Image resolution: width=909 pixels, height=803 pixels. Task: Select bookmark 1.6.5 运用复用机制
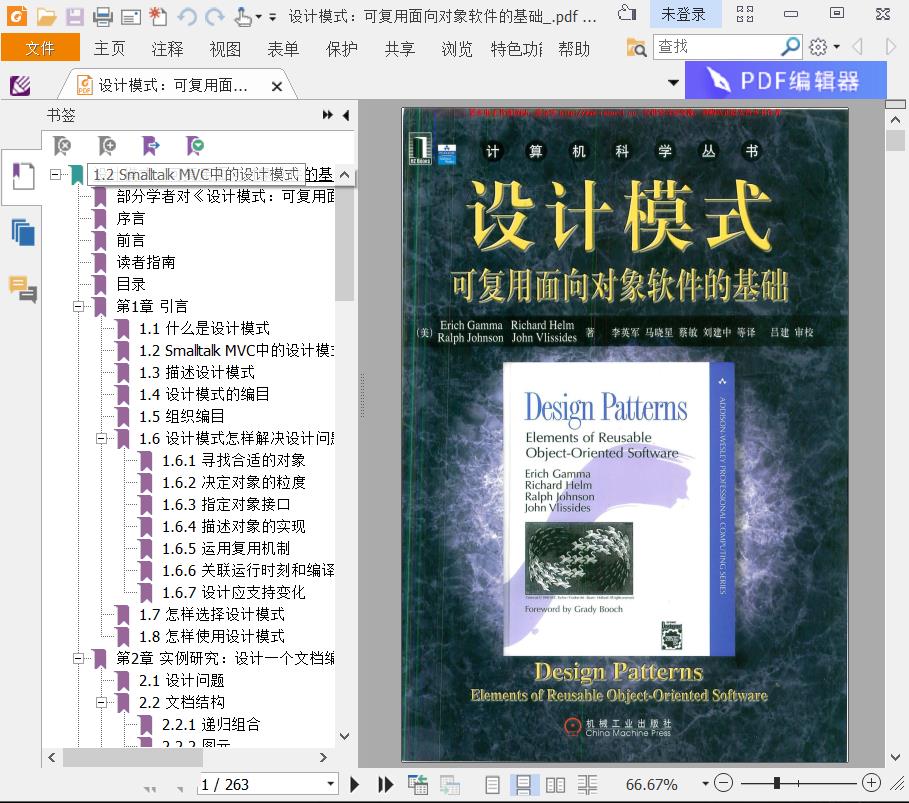[x=226, y=548]
